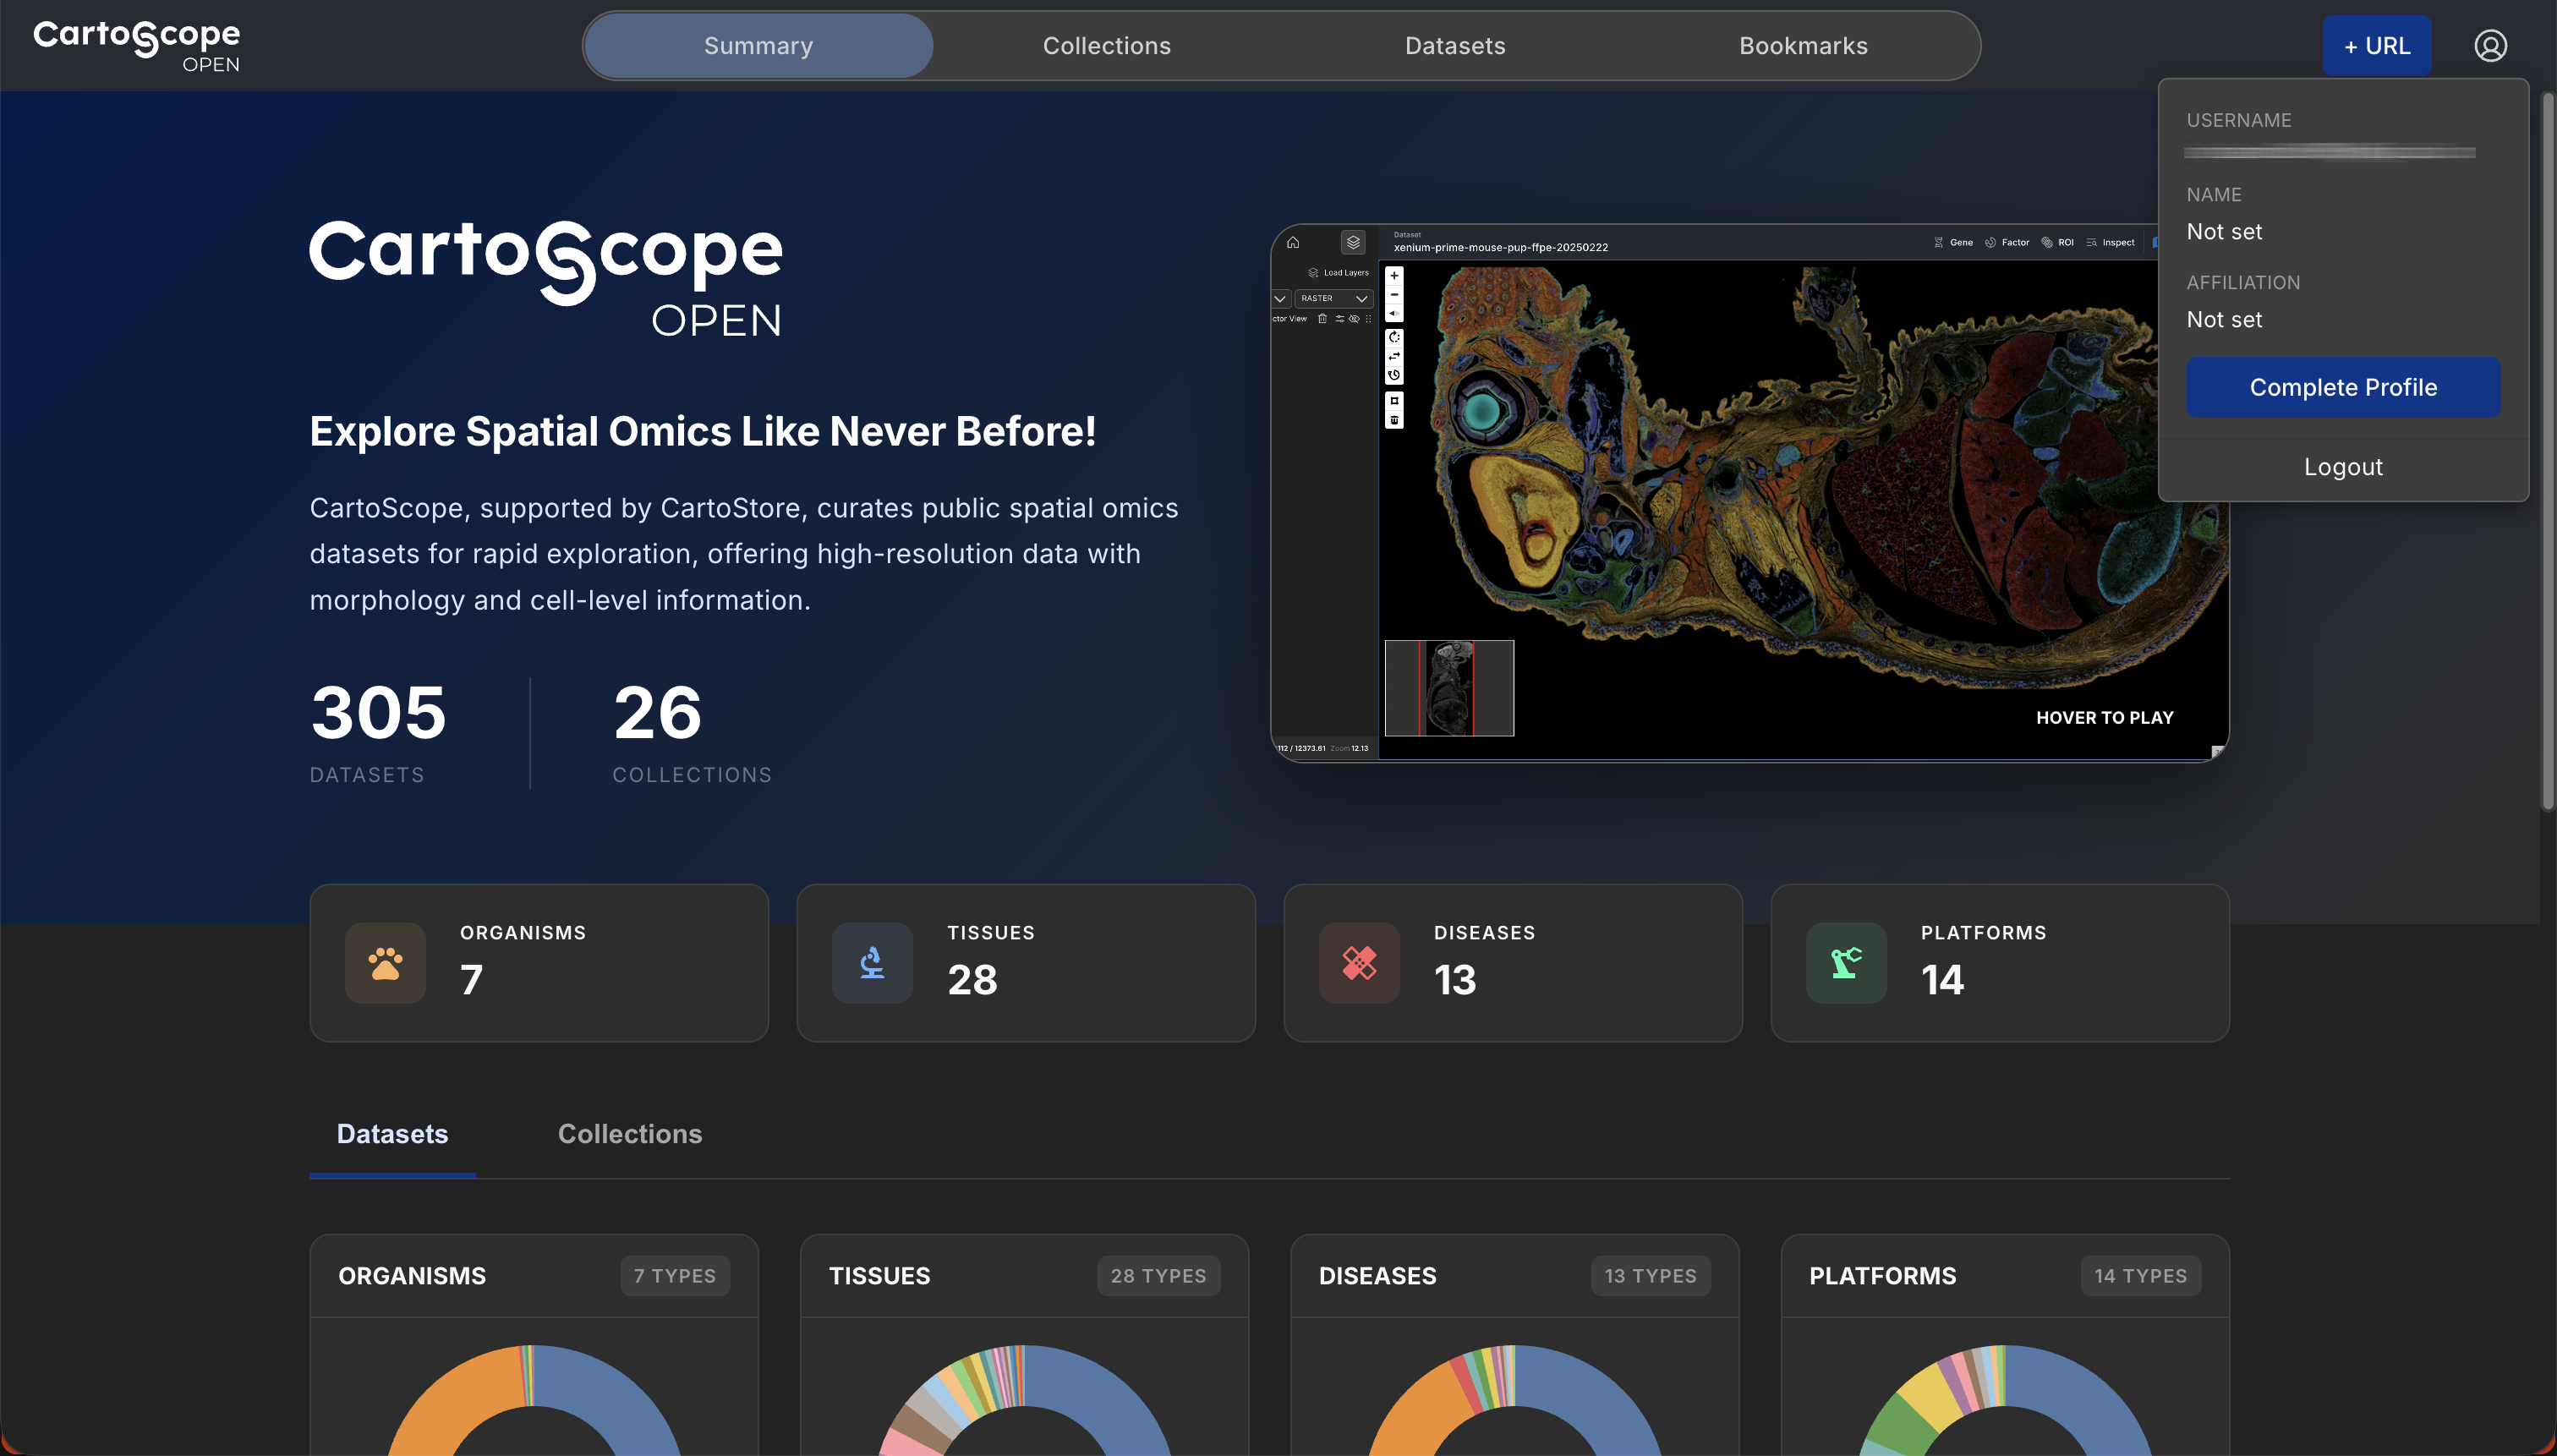The width and height of the screenshot is (2557, 1456).
Task: Toggle the hidden-eye visibility icon in preview
Action: [x=1354, y=319]
